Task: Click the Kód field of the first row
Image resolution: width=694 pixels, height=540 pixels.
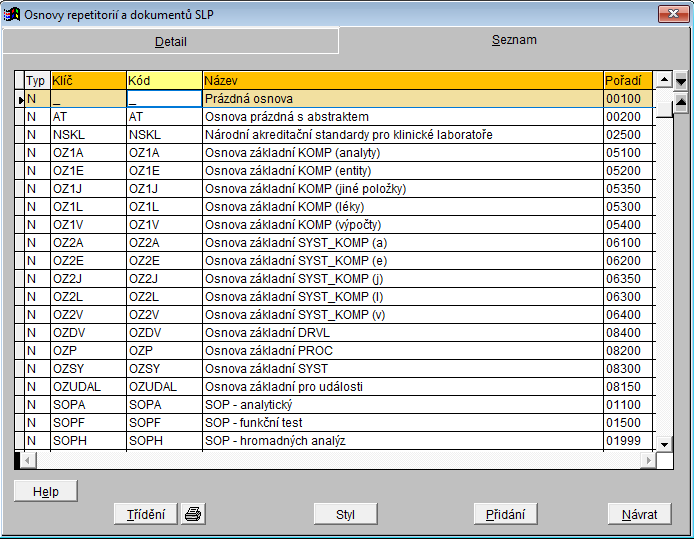Action: coord(163,99)
